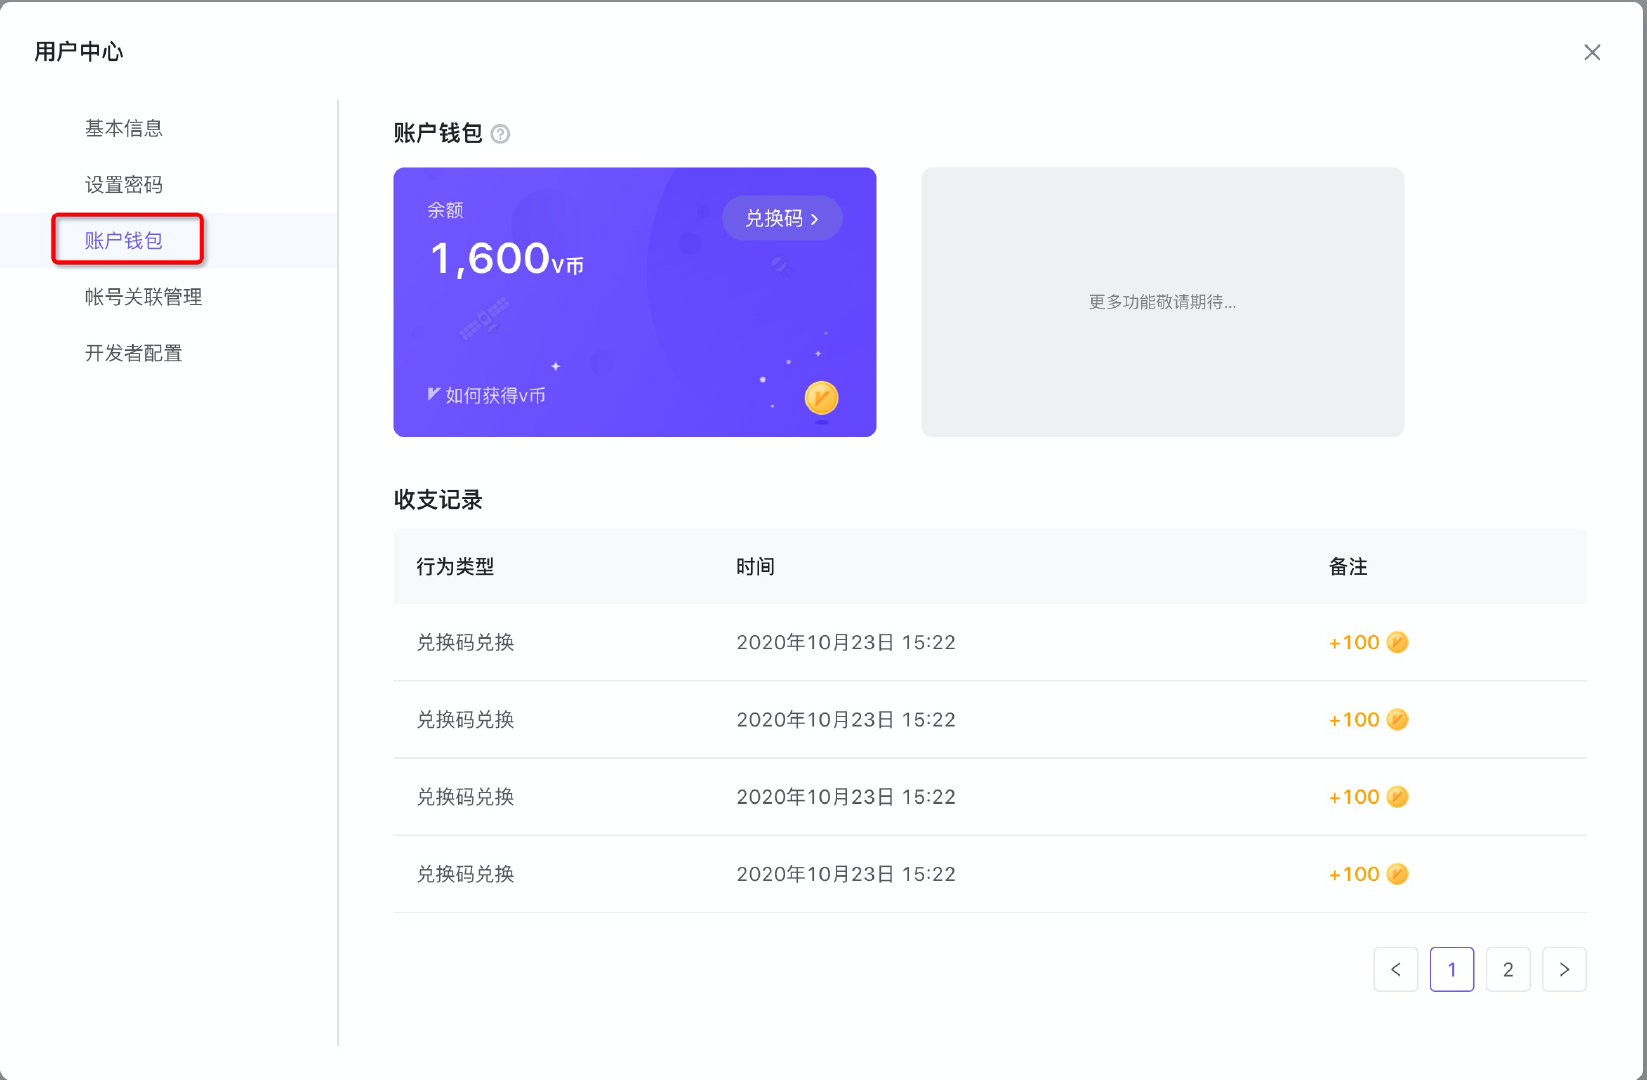Open the 设置密码 section

coord(125,183)
